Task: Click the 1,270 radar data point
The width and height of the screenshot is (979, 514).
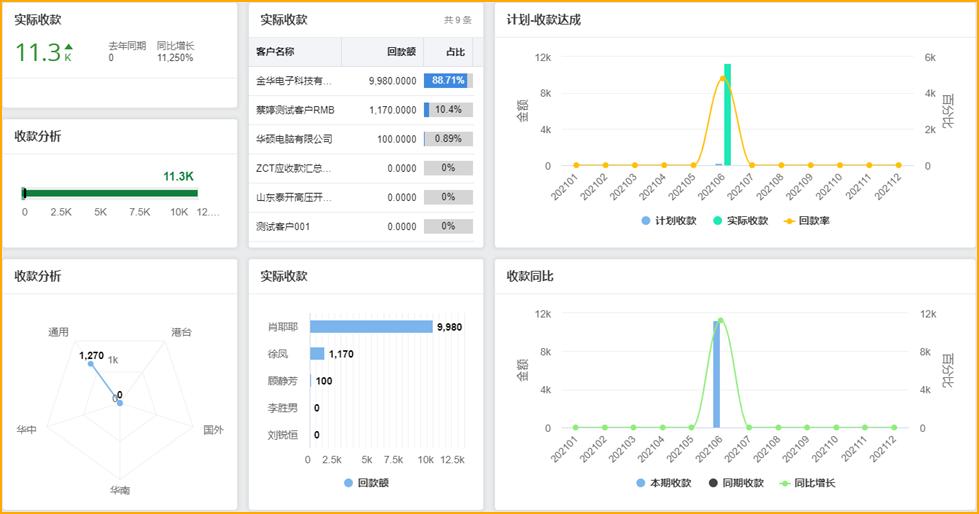Action: tap(91, 363)
